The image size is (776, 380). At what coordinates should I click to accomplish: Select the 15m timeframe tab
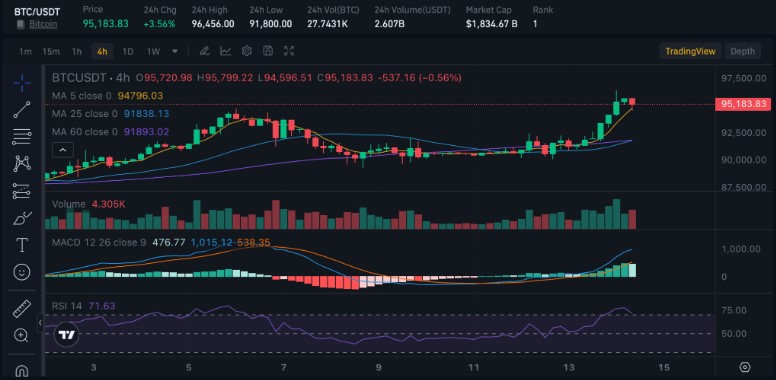point(51,51)
